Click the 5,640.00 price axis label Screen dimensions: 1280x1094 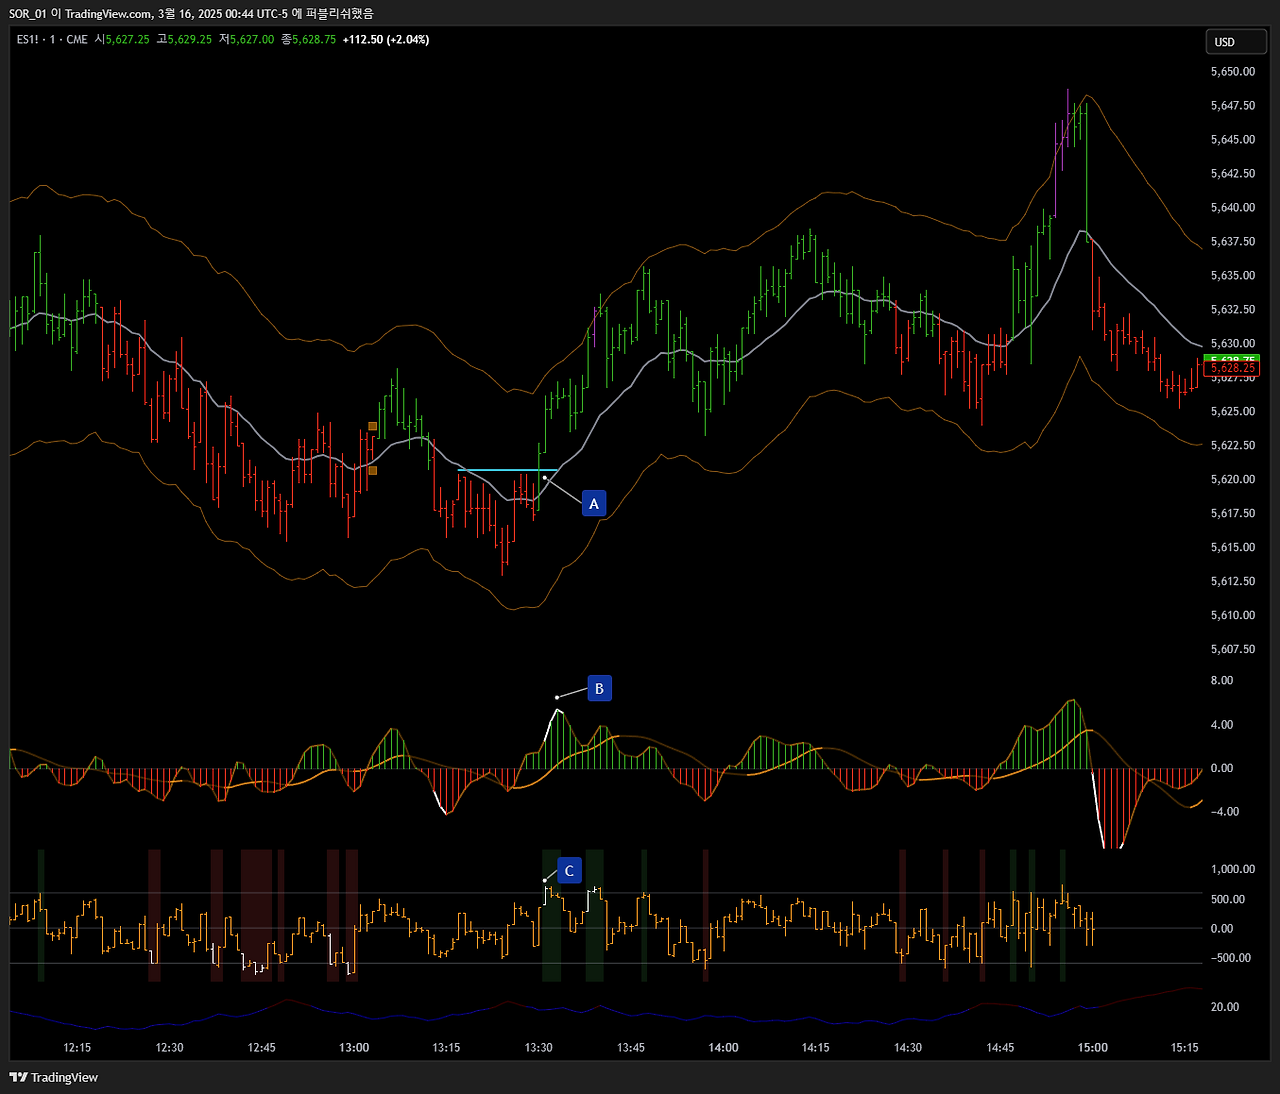(x=1232, y=208)
